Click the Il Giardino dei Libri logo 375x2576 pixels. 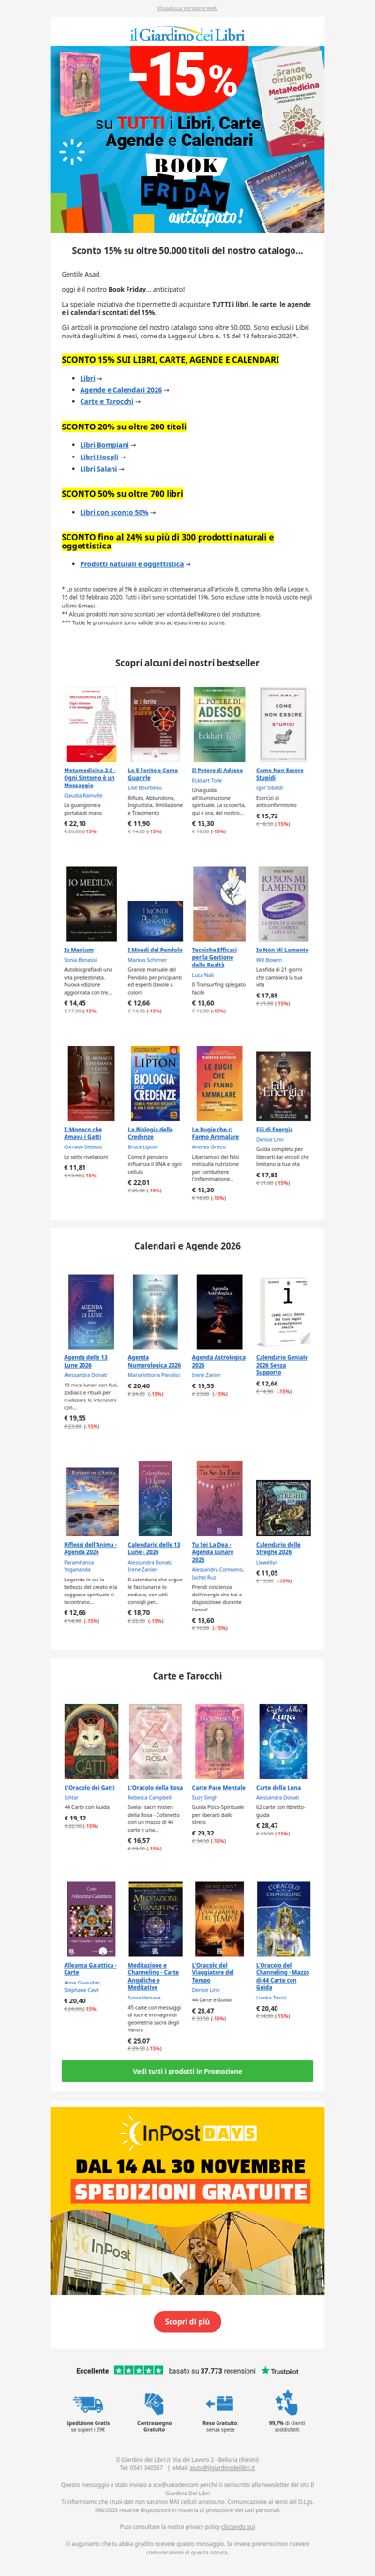(187, 35)
